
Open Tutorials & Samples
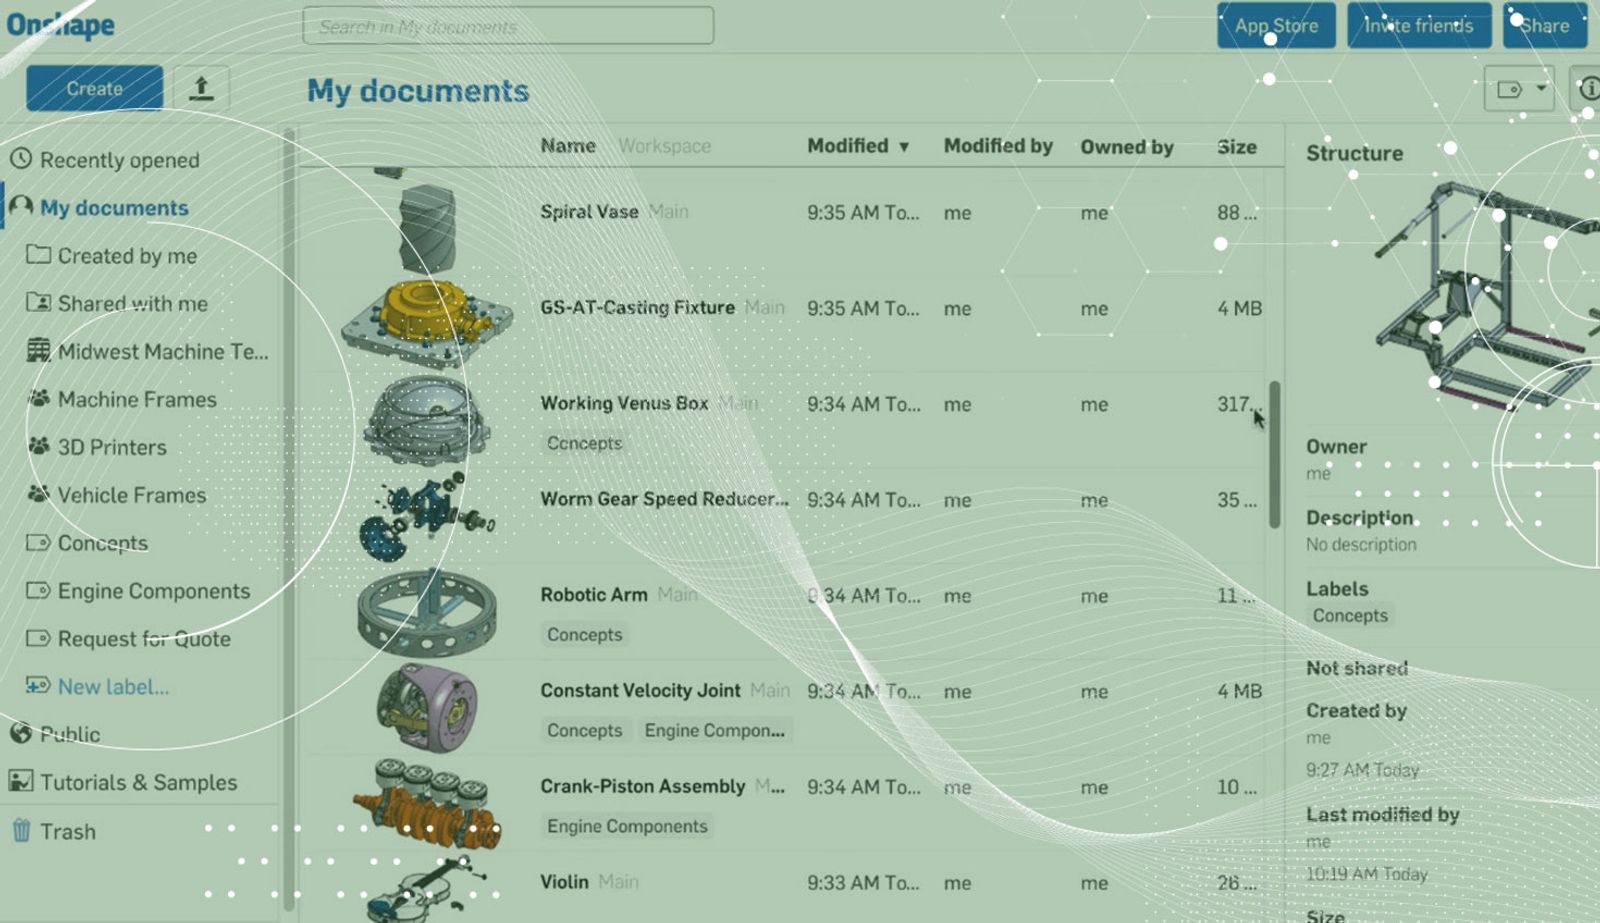coord(138,782)
